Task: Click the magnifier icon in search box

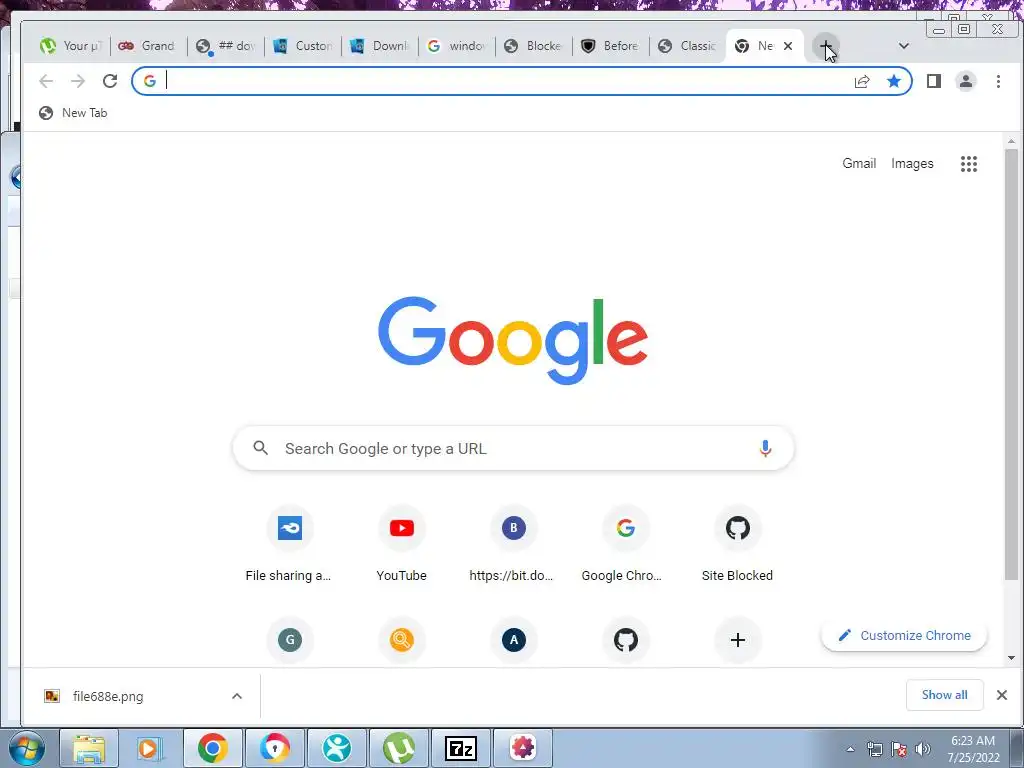Action: click(x=261, y=448)
